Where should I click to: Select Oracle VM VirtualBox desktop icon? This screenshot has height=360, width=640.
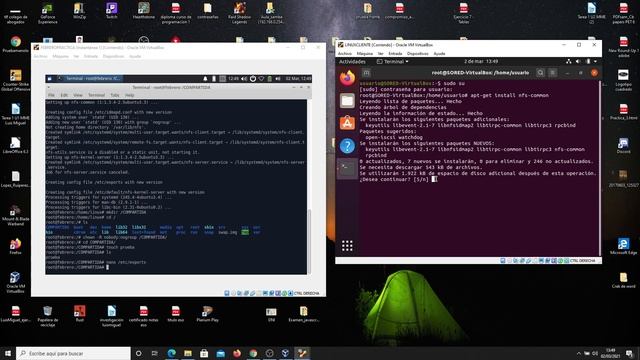click(x=16, y=282)
